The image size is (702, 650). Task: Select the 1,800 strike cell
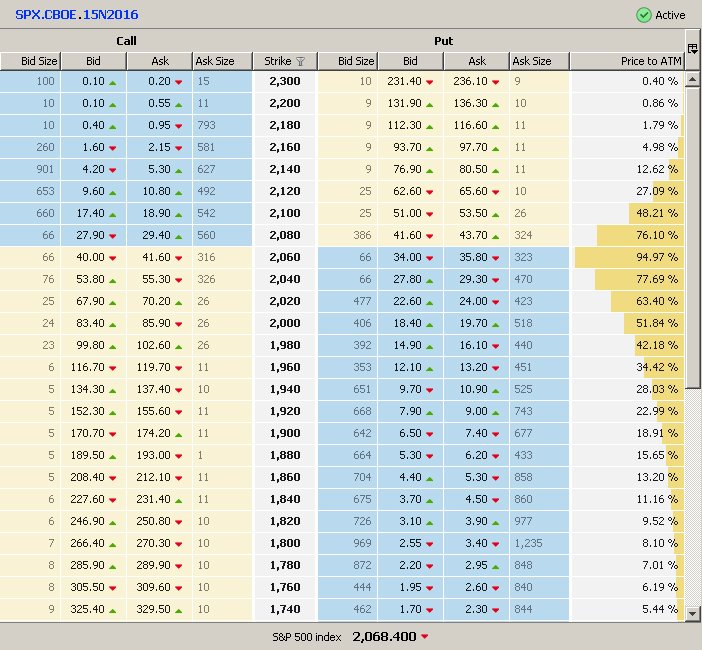(x=285, y=543)
